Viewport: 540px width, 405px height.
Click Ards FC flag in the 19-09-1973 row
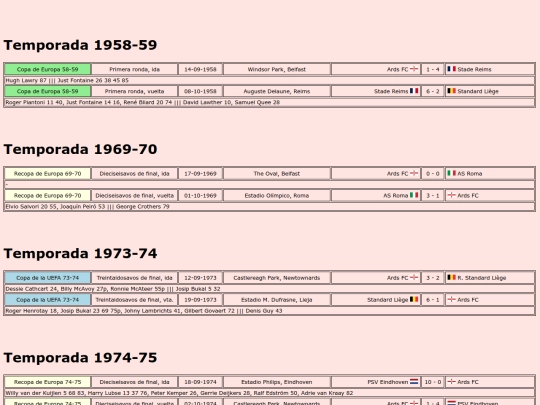click(x=451, y=300)
